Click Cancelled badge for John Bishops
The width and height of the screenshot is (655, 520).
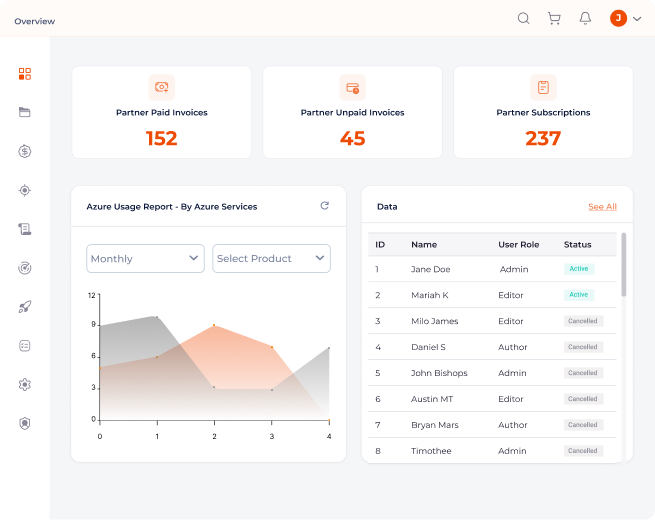(583, 373)
